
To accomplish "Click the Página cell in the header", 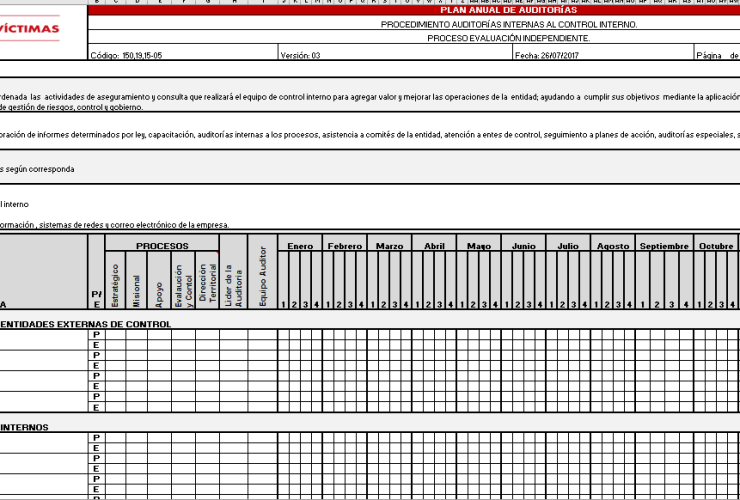I will [x=715, y=56].
